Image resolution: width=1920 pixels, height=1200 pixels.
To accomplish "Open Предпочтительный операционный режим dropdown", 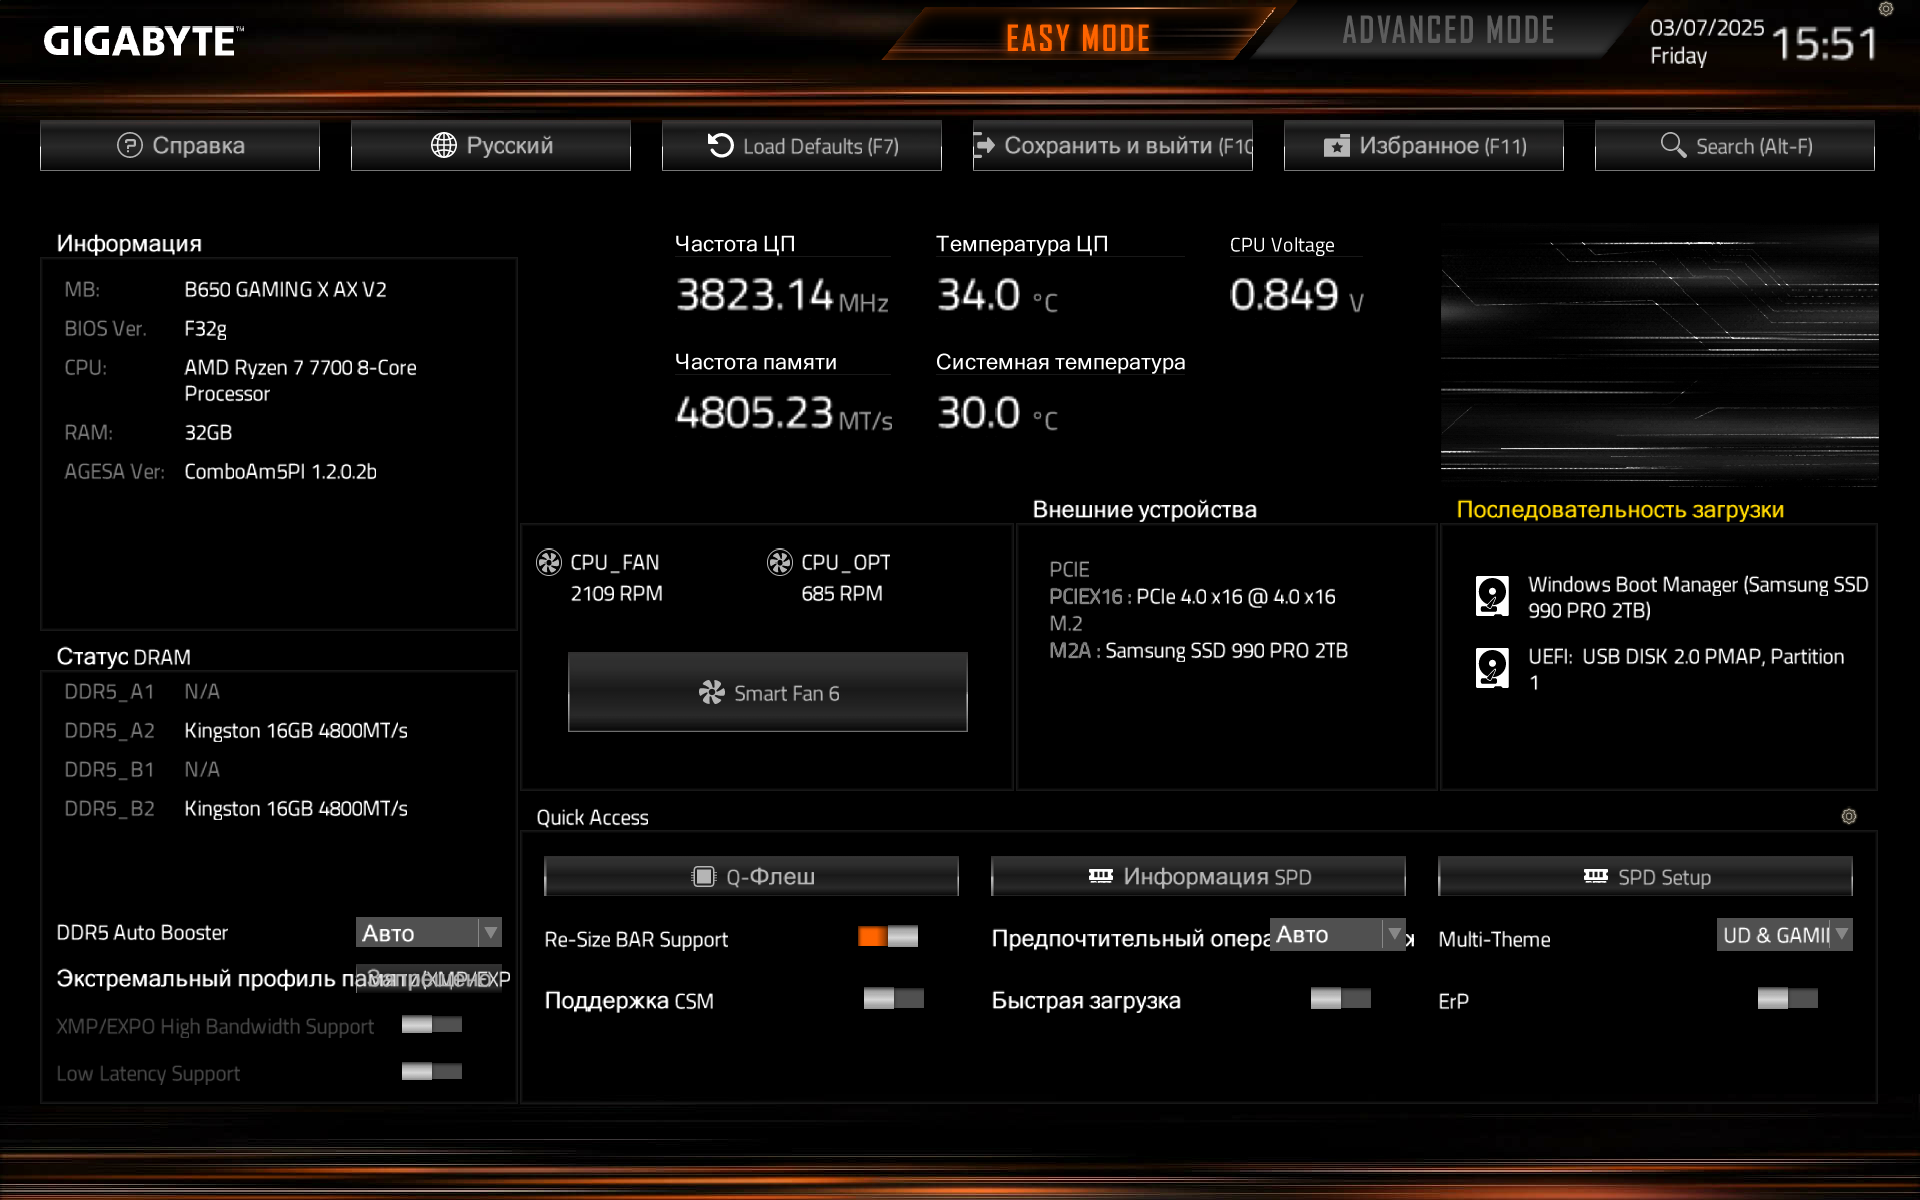I will tap(1338, 935).
